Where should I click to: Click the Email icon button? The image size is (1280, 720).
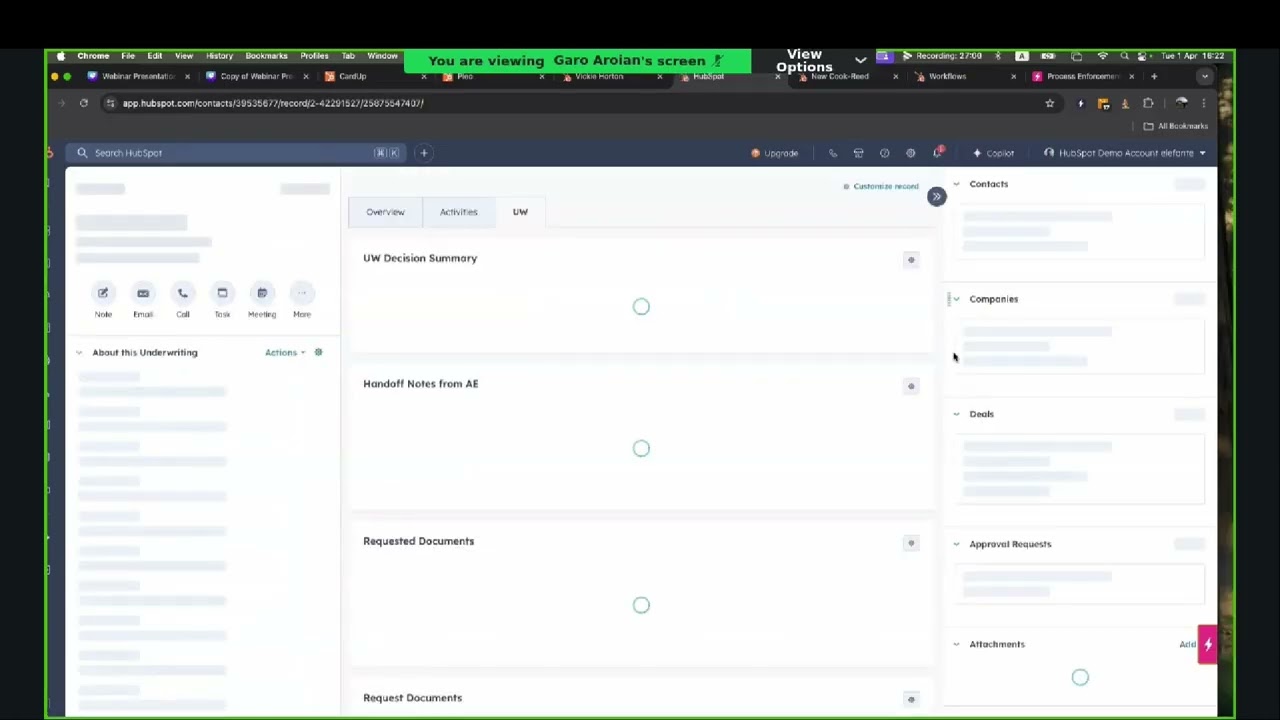coord(143,293)
